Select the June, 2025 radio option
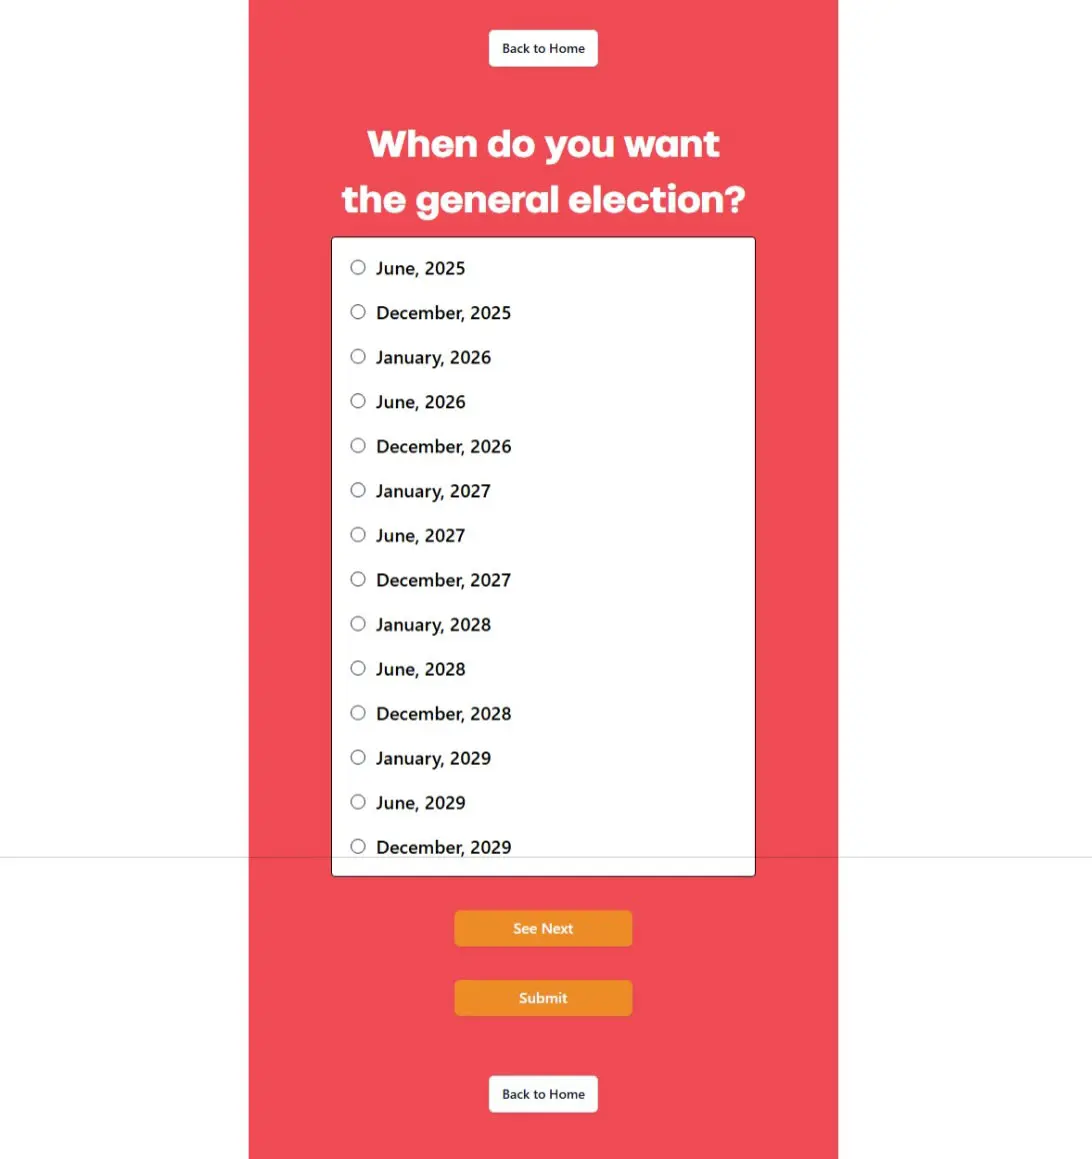 tap(358, 268)
